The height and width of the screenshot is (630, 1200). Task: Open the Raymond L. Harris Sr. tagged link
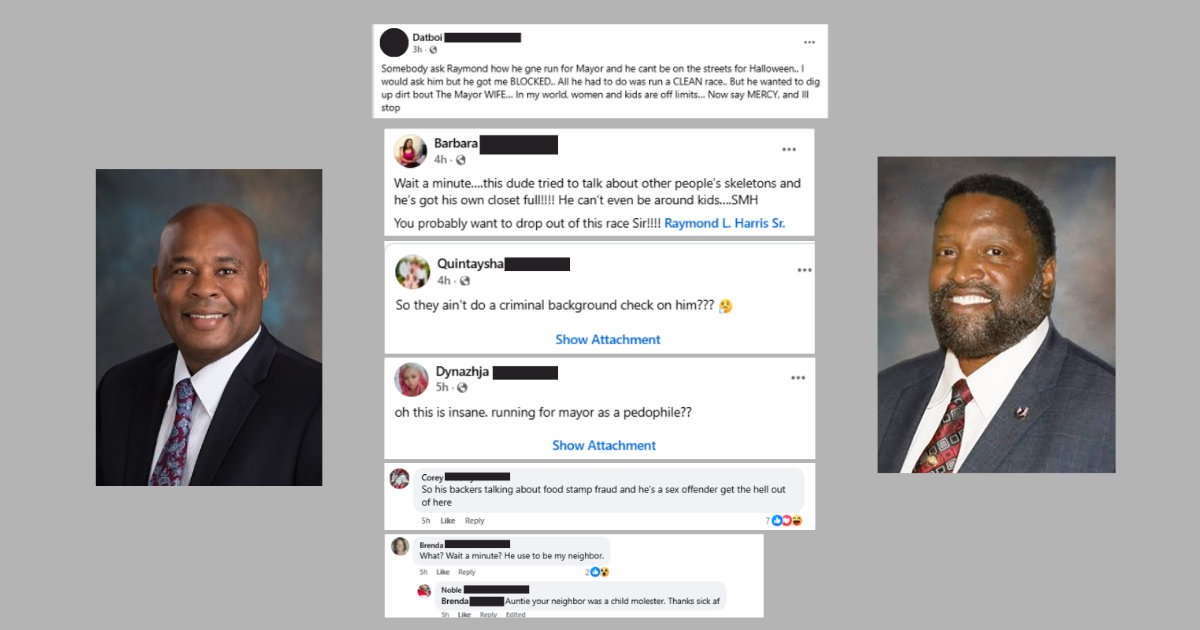pyautogui.click(x=725, y=224)
